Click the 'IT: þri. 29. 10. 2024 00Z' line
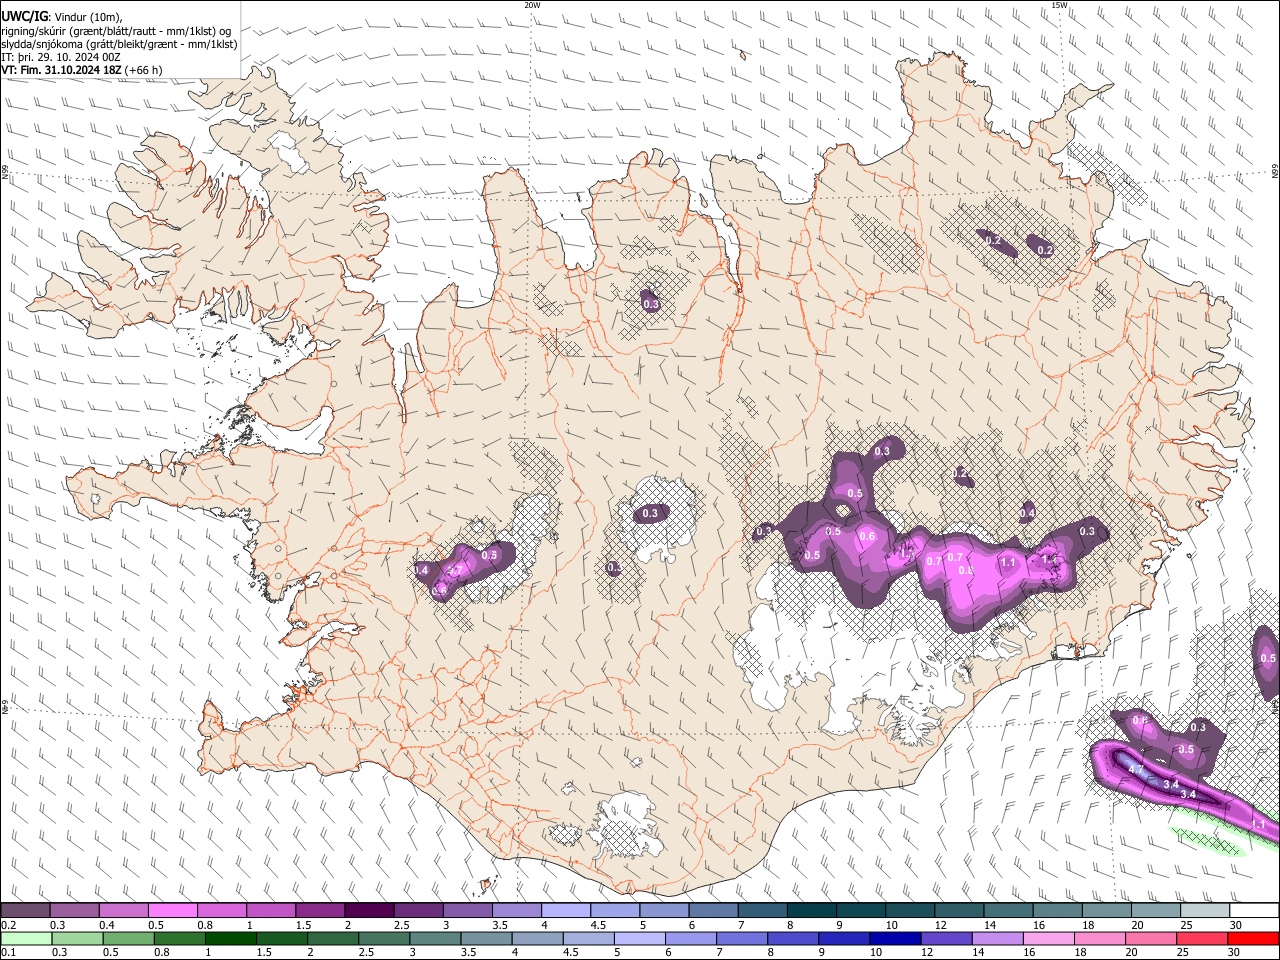Screen dimensions: 1280x960 (x=59, y=57)
